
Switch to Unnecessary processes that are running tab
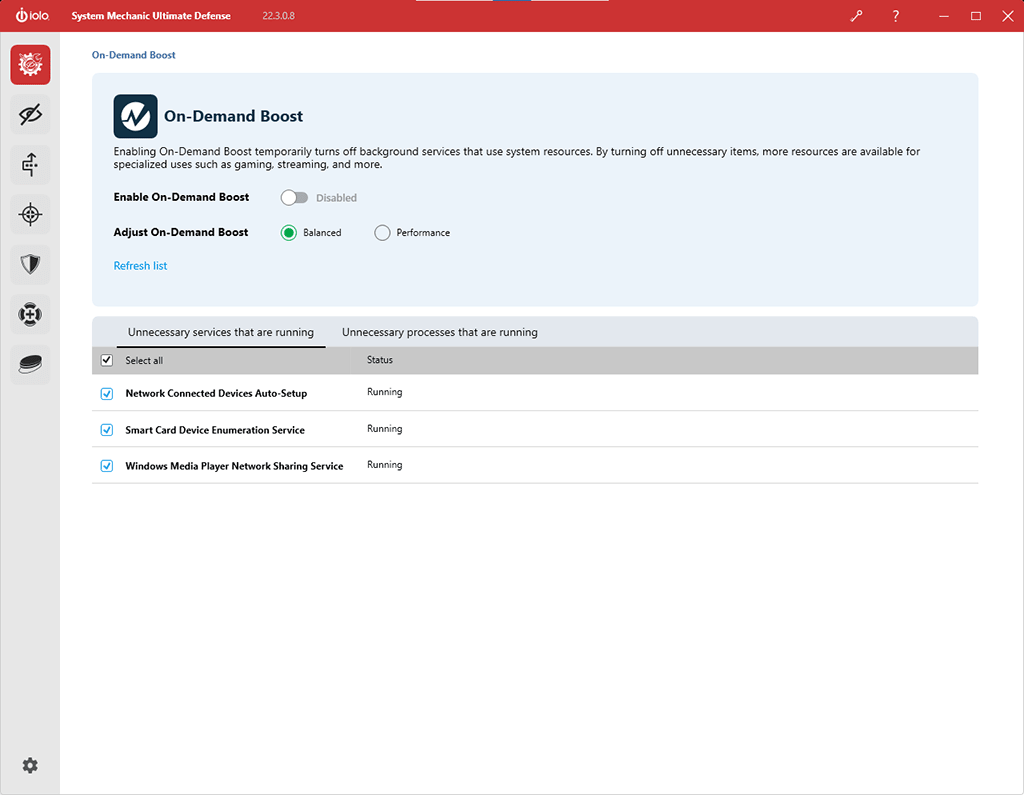click(x=439, y=332)
